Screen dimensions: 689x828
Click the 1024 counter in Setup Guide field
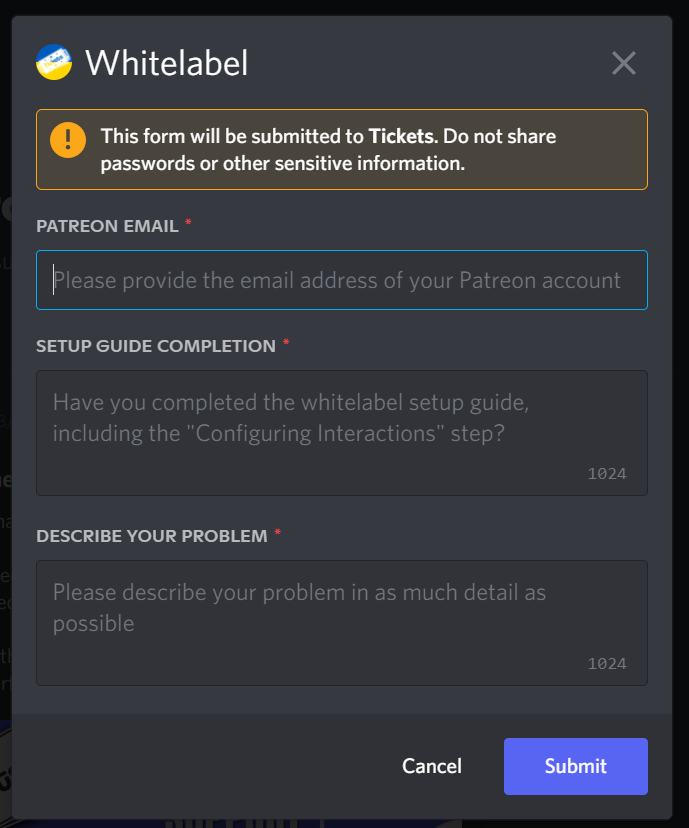(606, 473)
